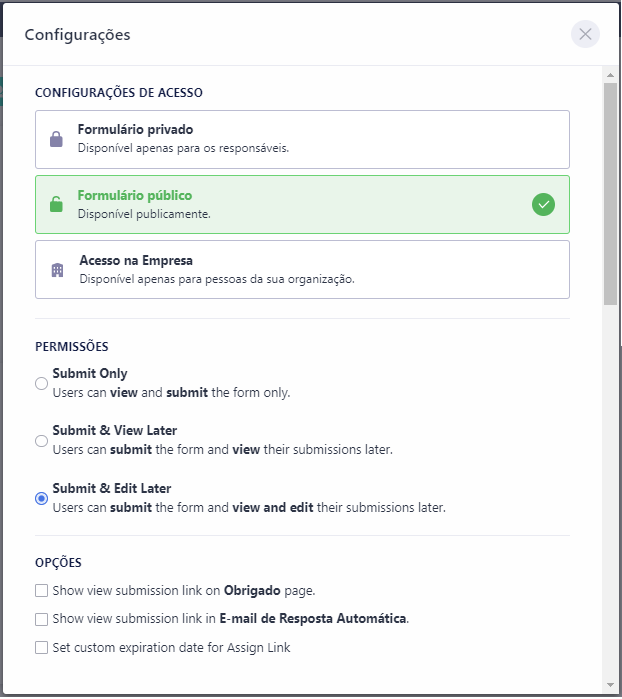Click the Configurações dialog title
Screen dimensions: 622x699
tap(77, 35)
